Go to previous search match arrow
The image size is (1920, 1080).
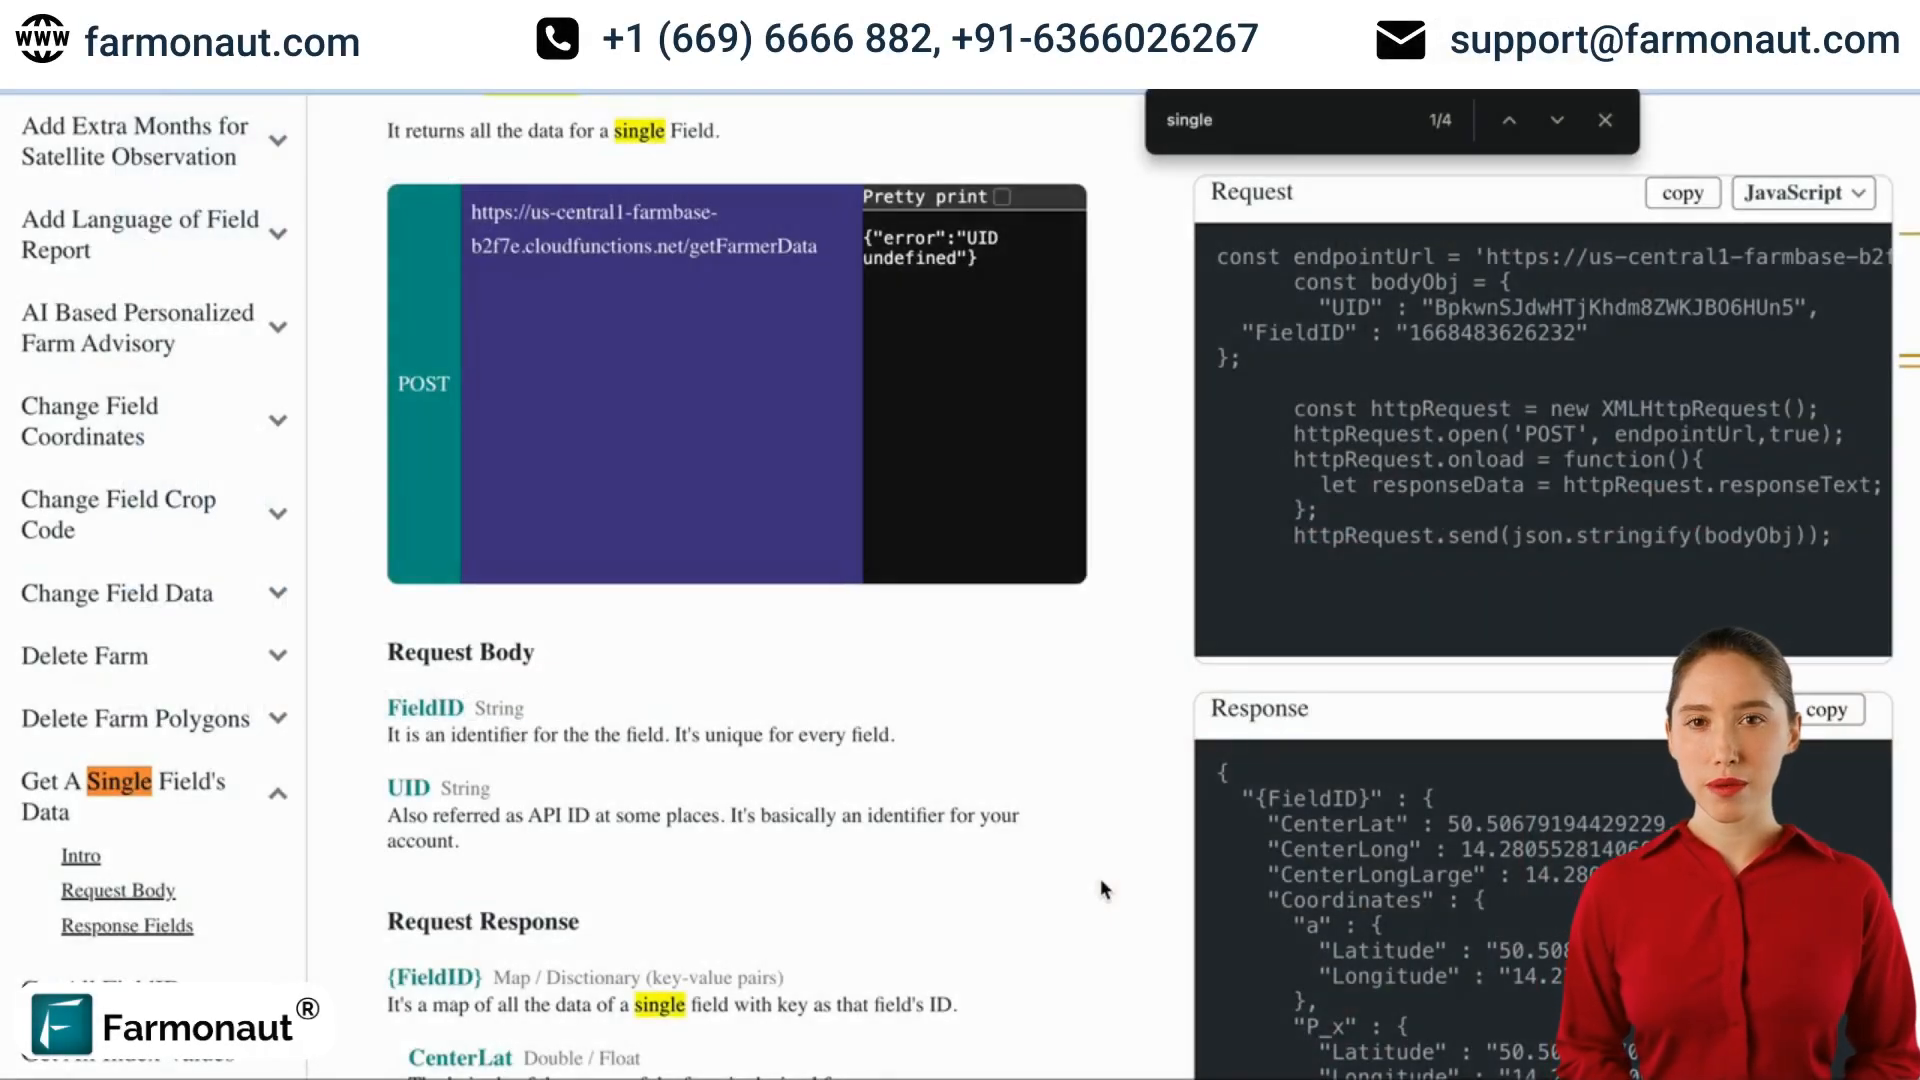1509,120
